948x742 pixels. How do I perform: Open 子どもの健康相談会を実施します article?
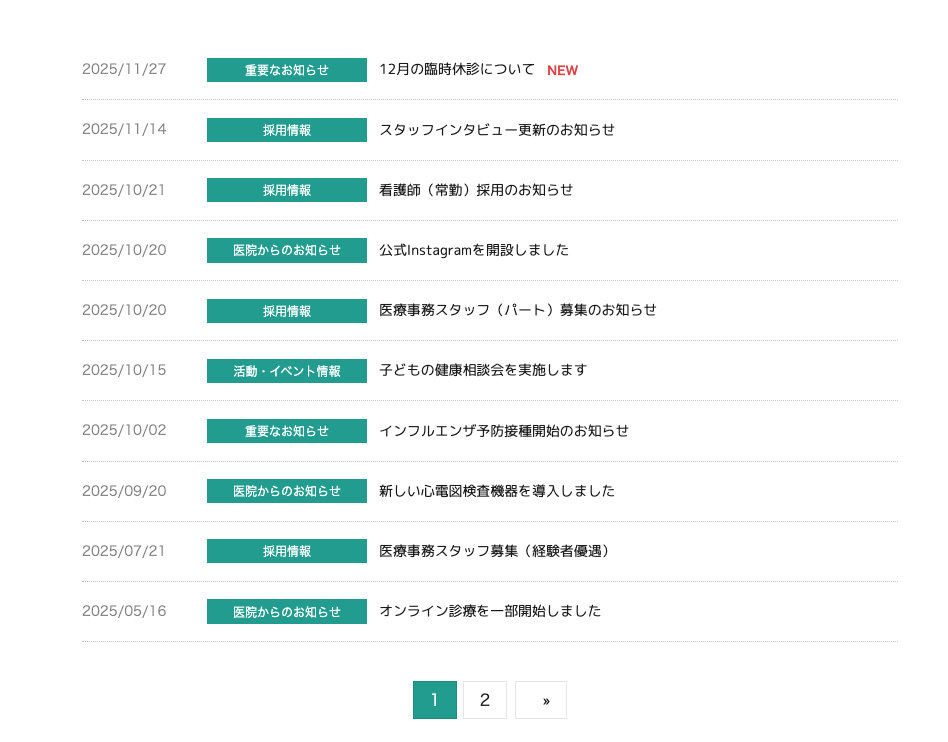[x=483, y=370]
